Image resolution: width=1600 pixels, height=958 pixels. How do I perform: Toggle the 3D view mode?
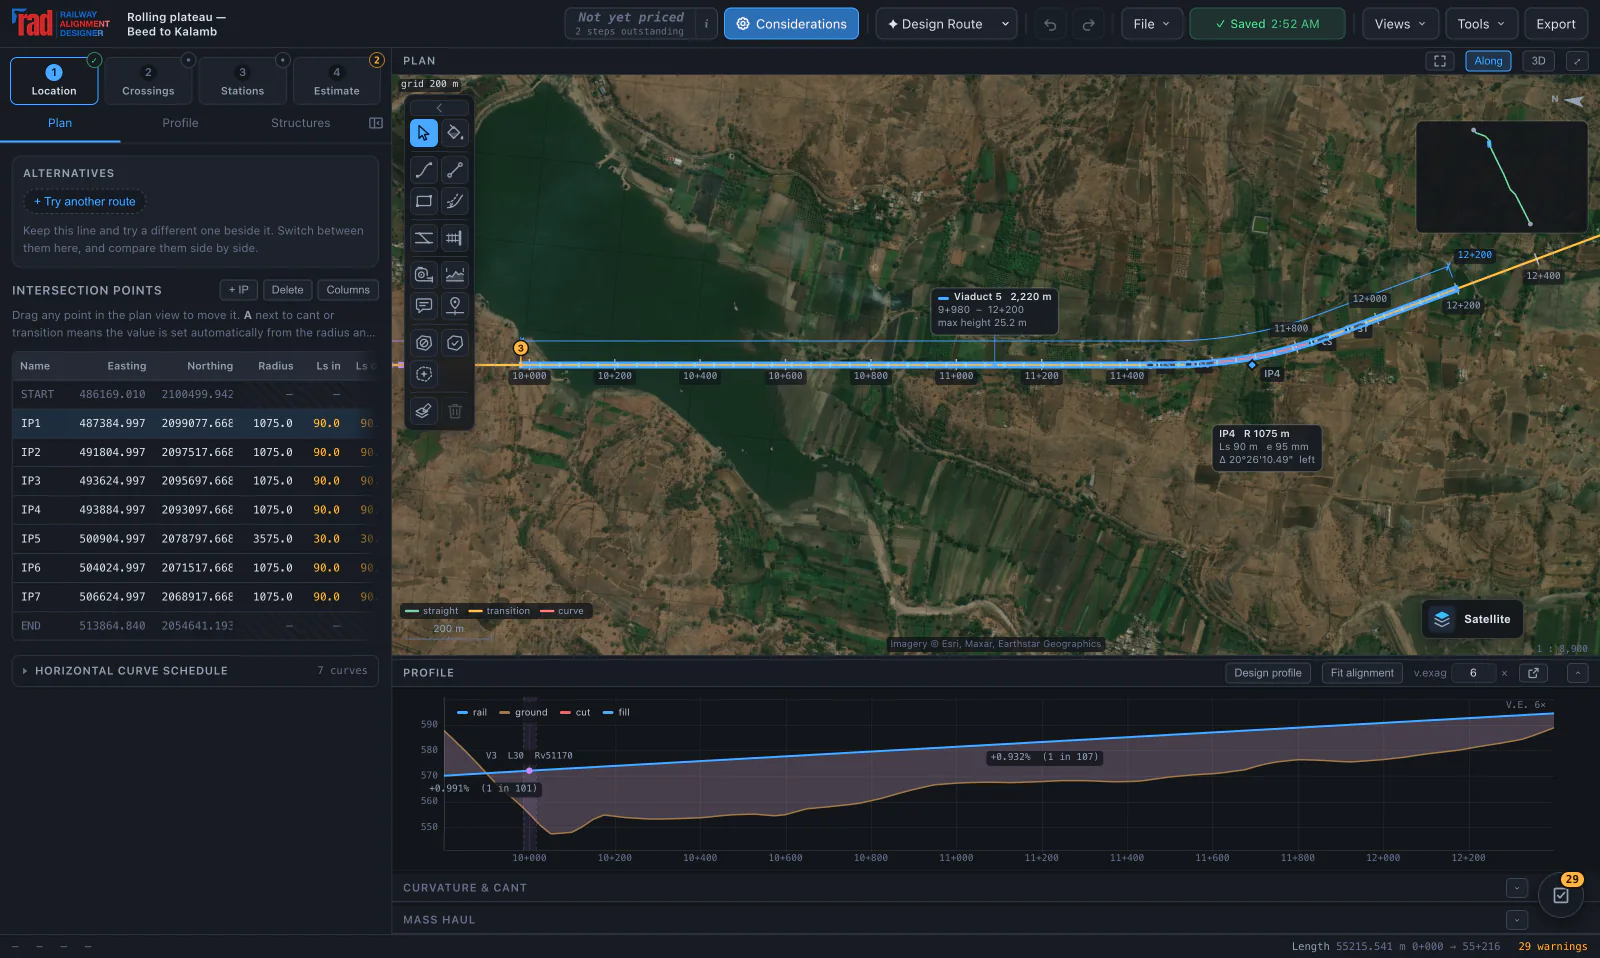[1538, 61]
